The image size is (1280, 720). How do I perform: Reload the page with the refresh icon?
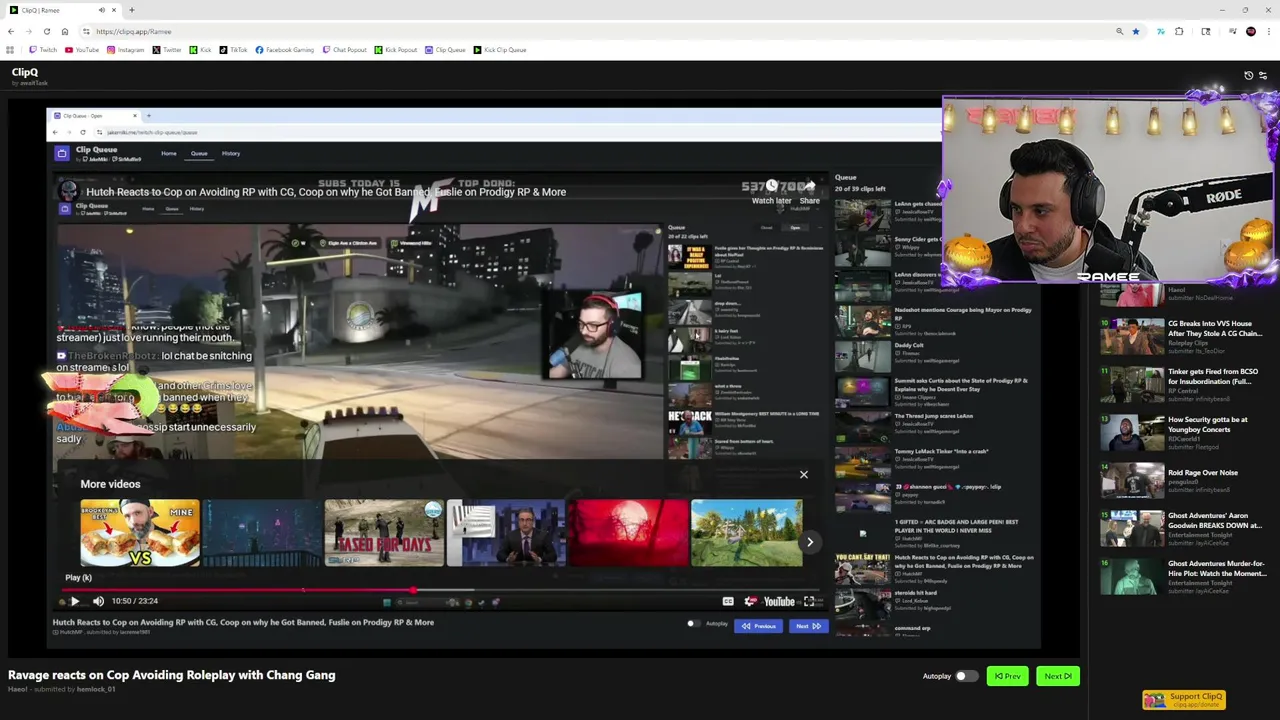[x=47, y=31]
